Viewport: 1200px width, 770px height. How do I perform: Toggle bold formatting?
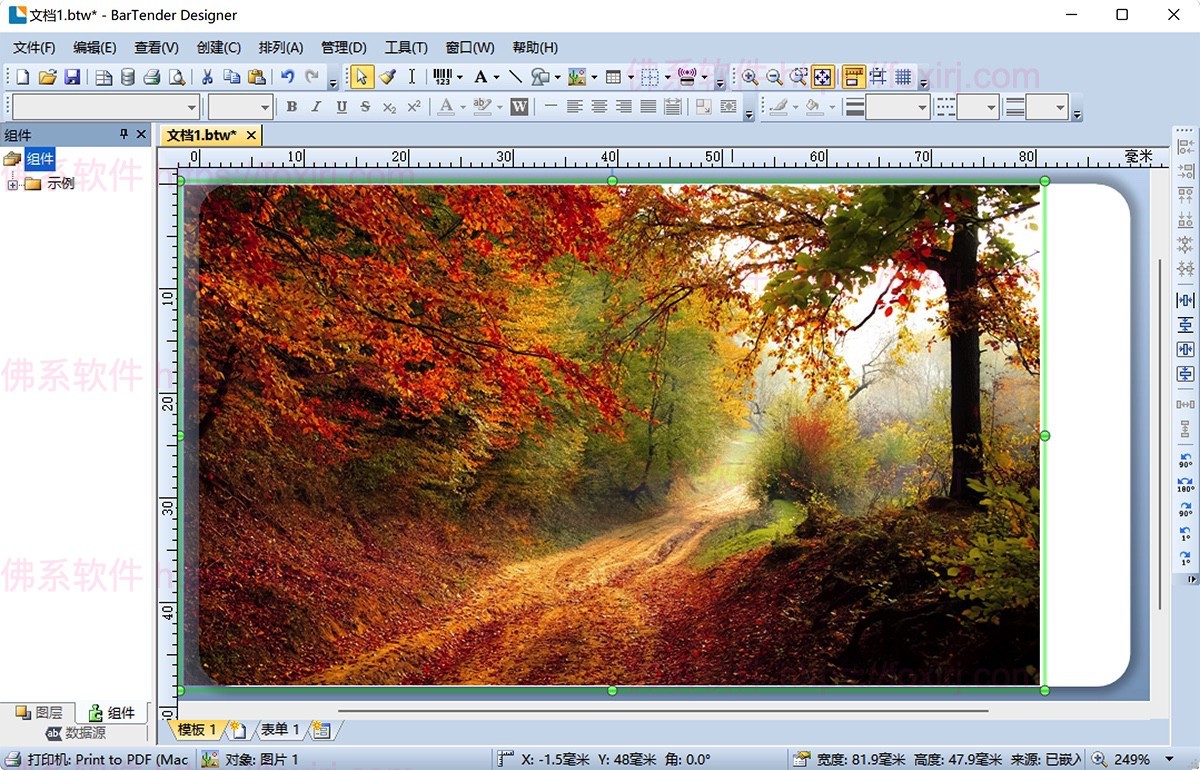(292, 107)
